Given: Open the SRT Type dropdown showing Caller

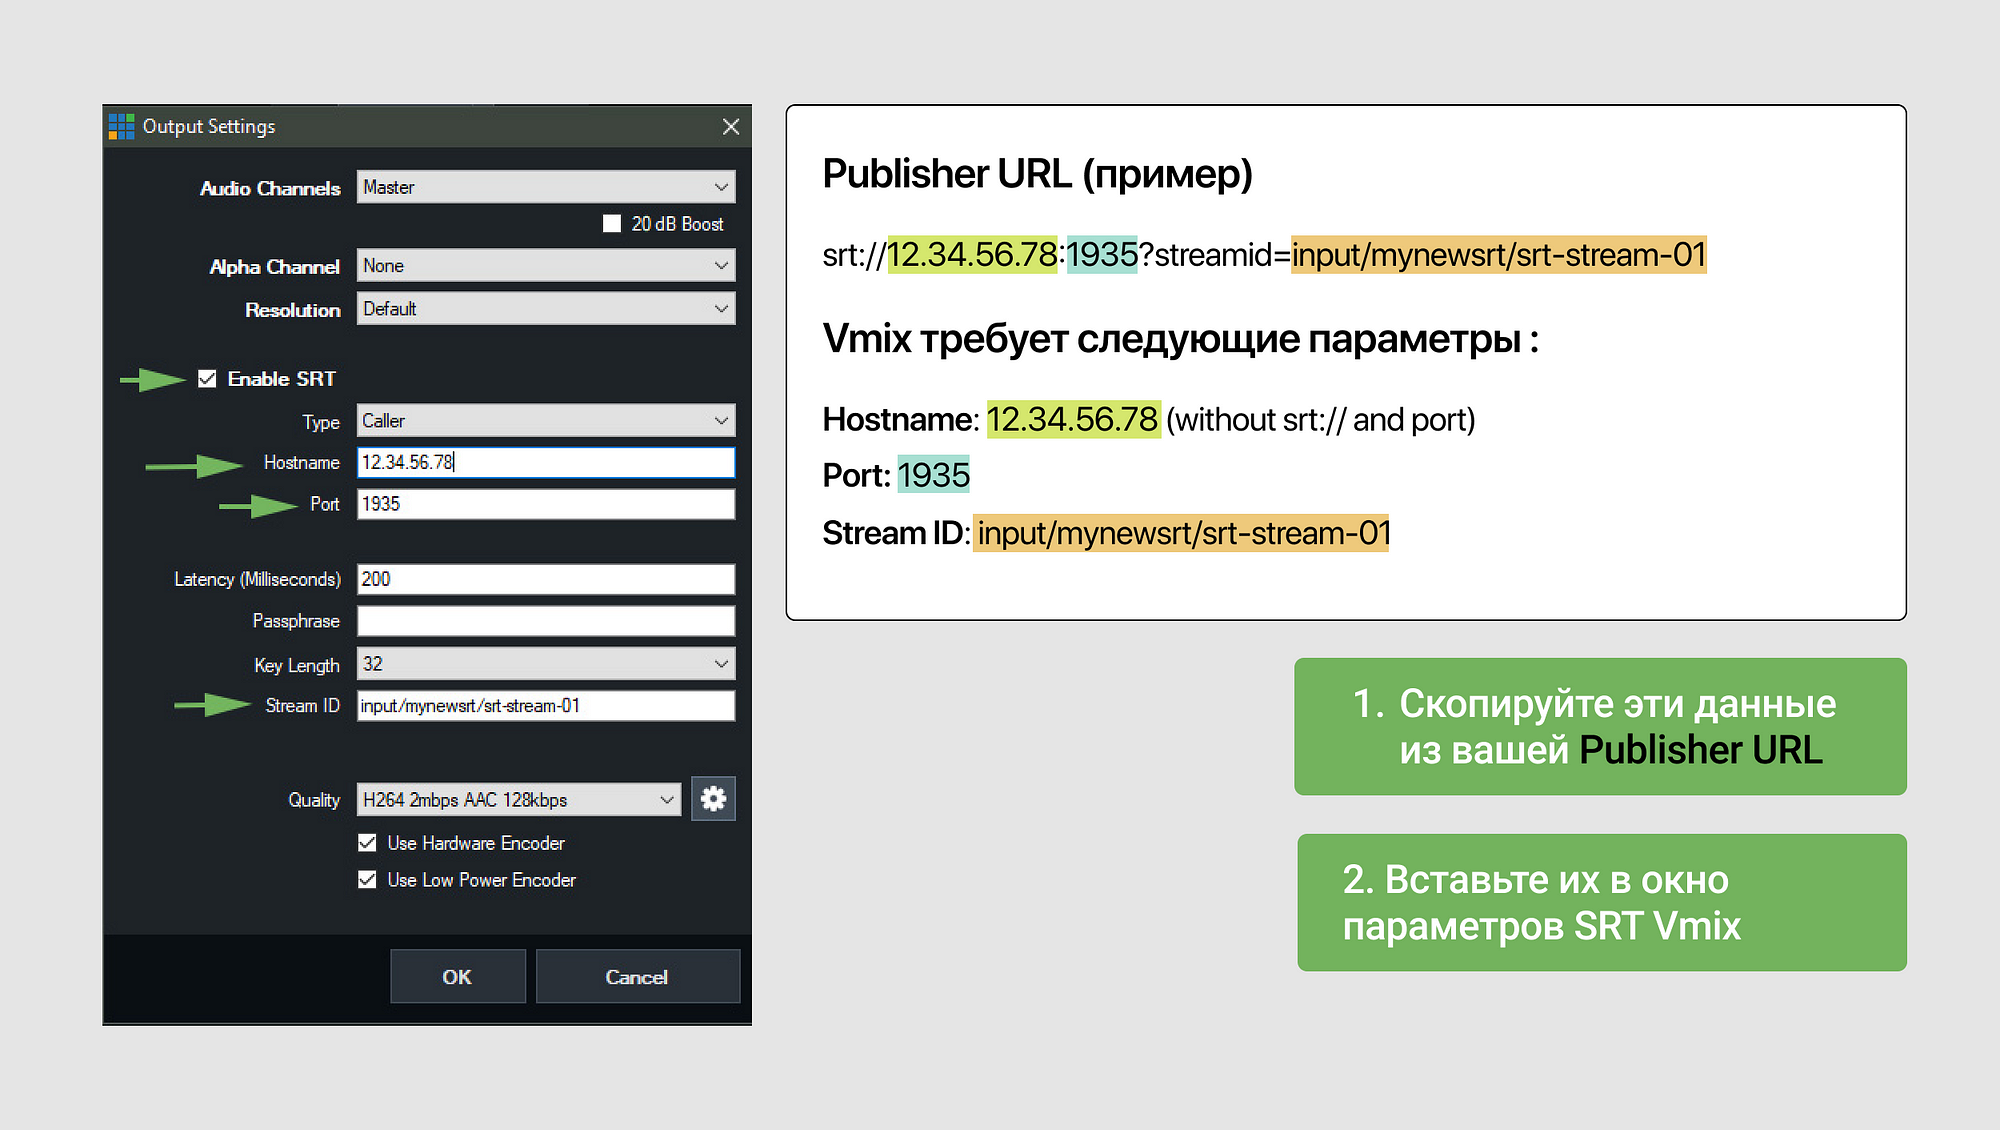Looking at the screenshot, I should [x=546, y=420].
